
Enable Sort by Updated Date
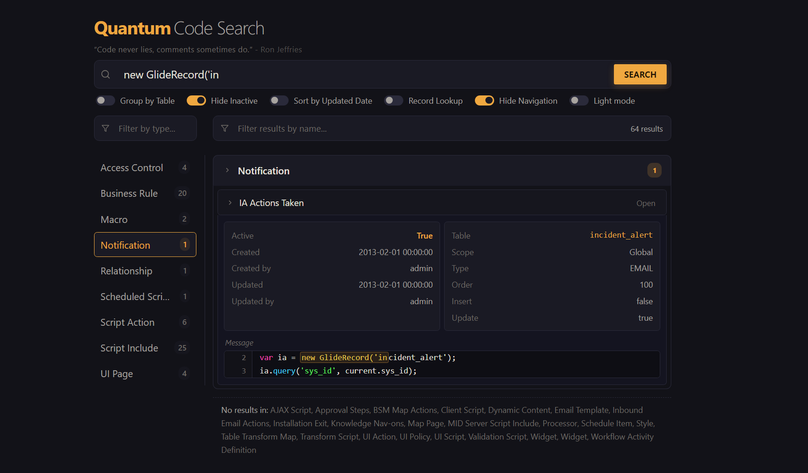[x=279, y=101]
